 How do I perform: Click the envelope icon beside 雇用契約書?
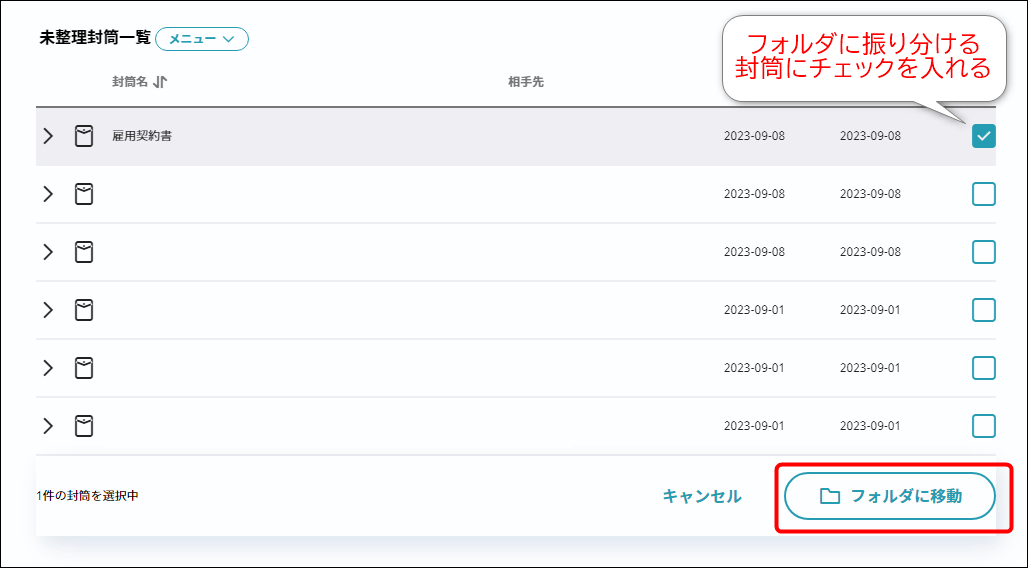84,136
